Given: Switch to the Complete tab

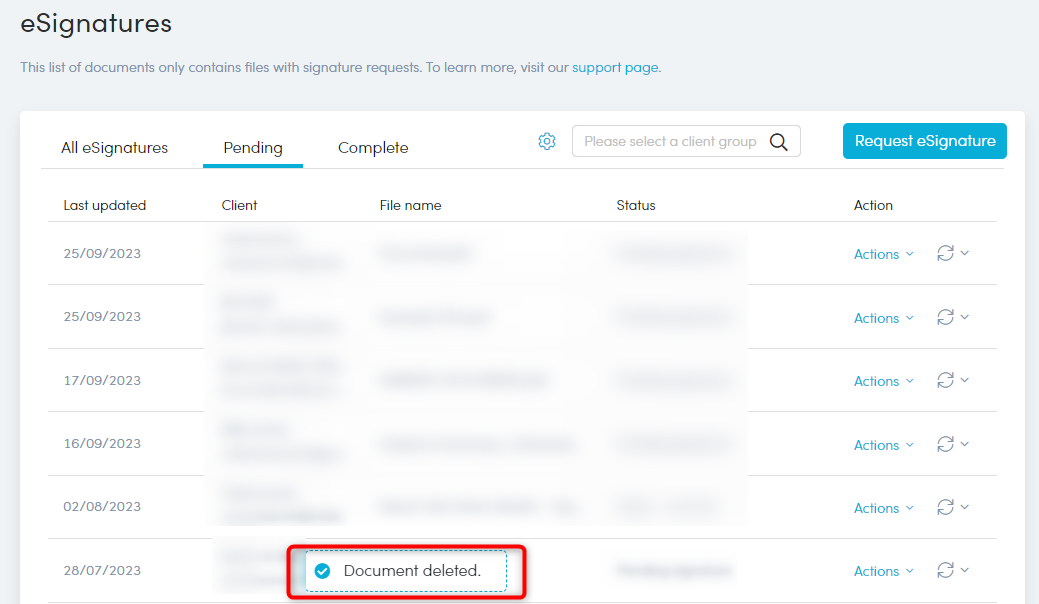Looking at the screenshot, I should [x=373, y=147].
